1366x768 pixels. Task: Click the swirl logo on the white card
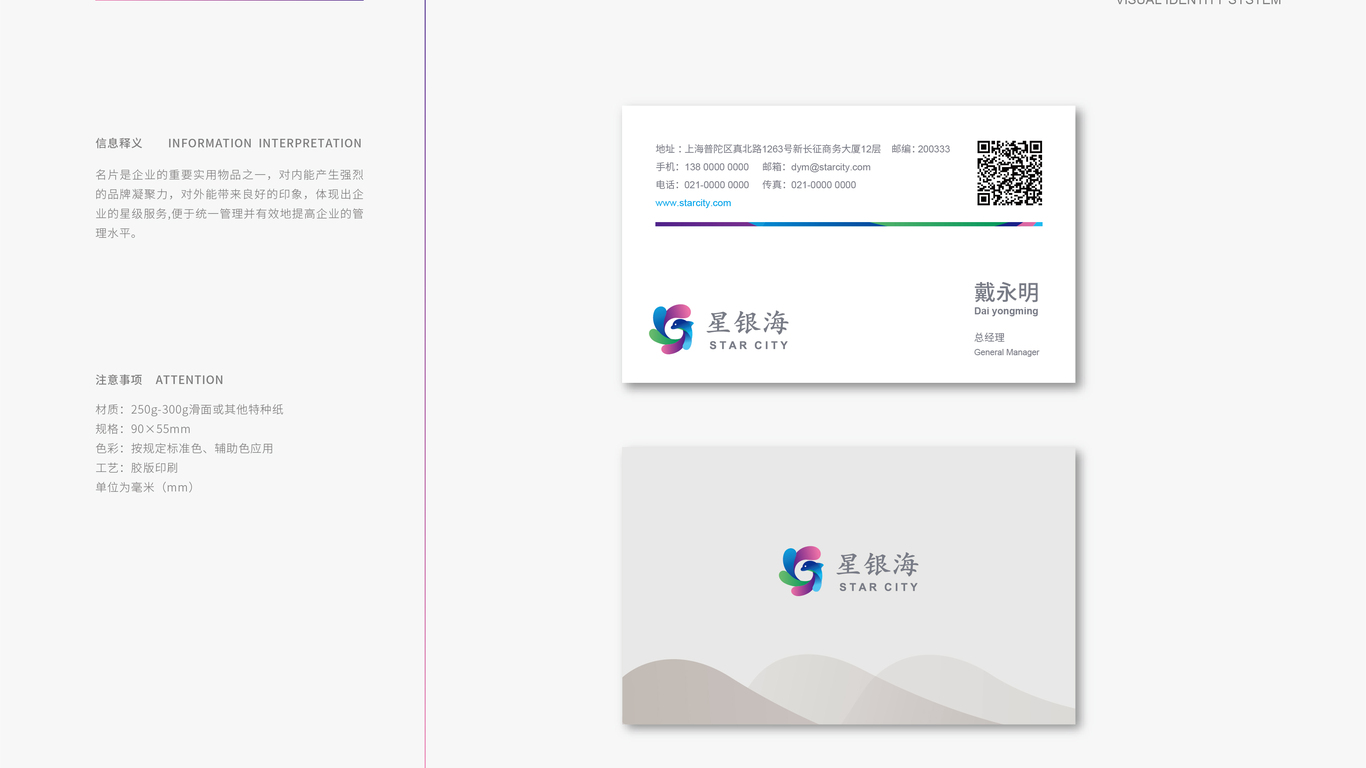tap(672, 329)
